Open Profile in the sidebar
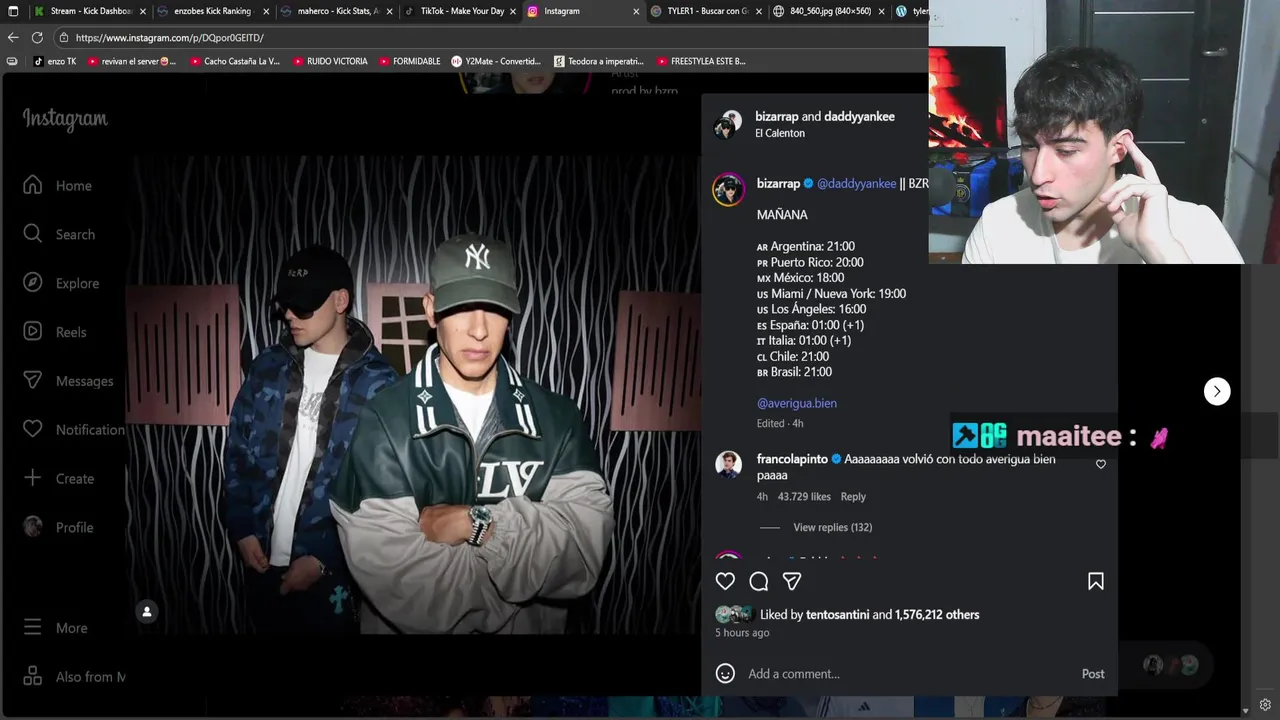1280x720 pixels. [57, 527]
